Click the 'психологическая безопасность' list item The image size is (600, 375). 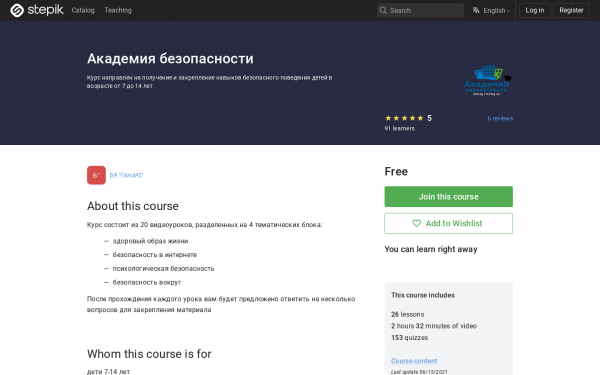(x=163, y=269)
